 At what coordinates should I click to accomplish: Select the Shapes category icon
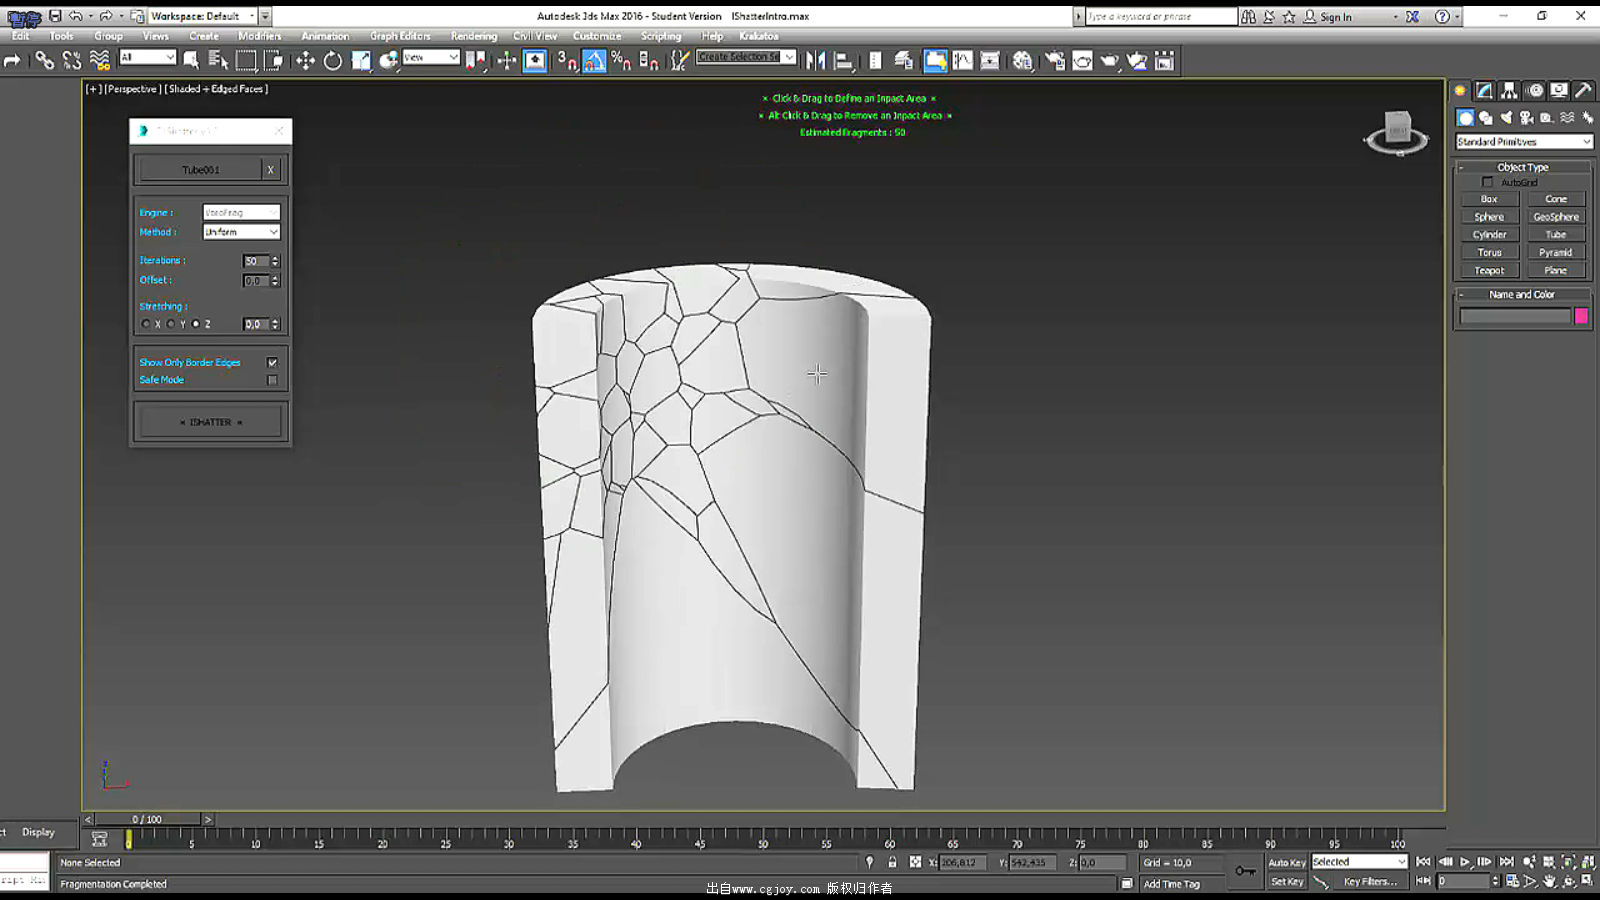tap(1486, 118)
